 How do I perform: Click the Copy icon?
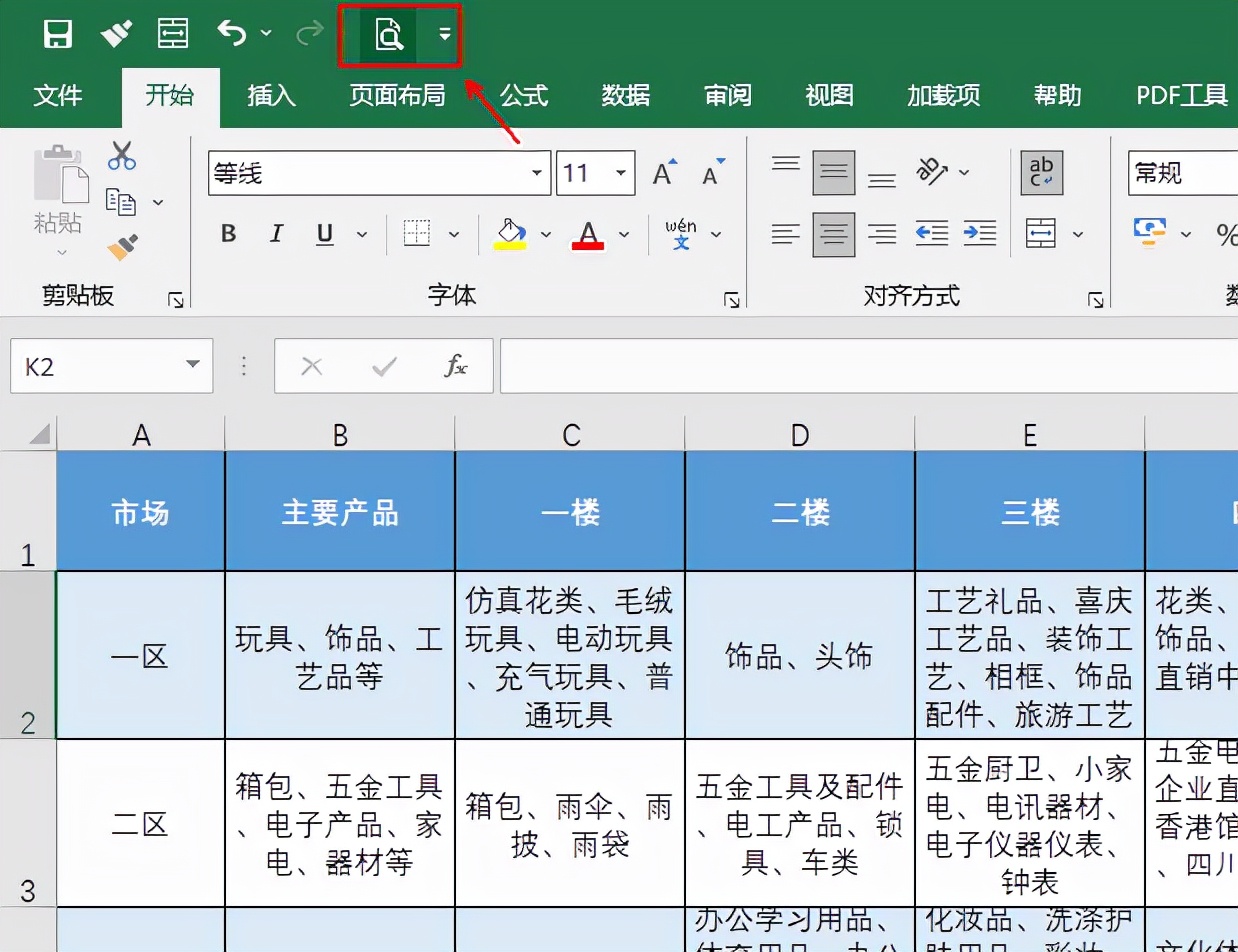point(121,202)
